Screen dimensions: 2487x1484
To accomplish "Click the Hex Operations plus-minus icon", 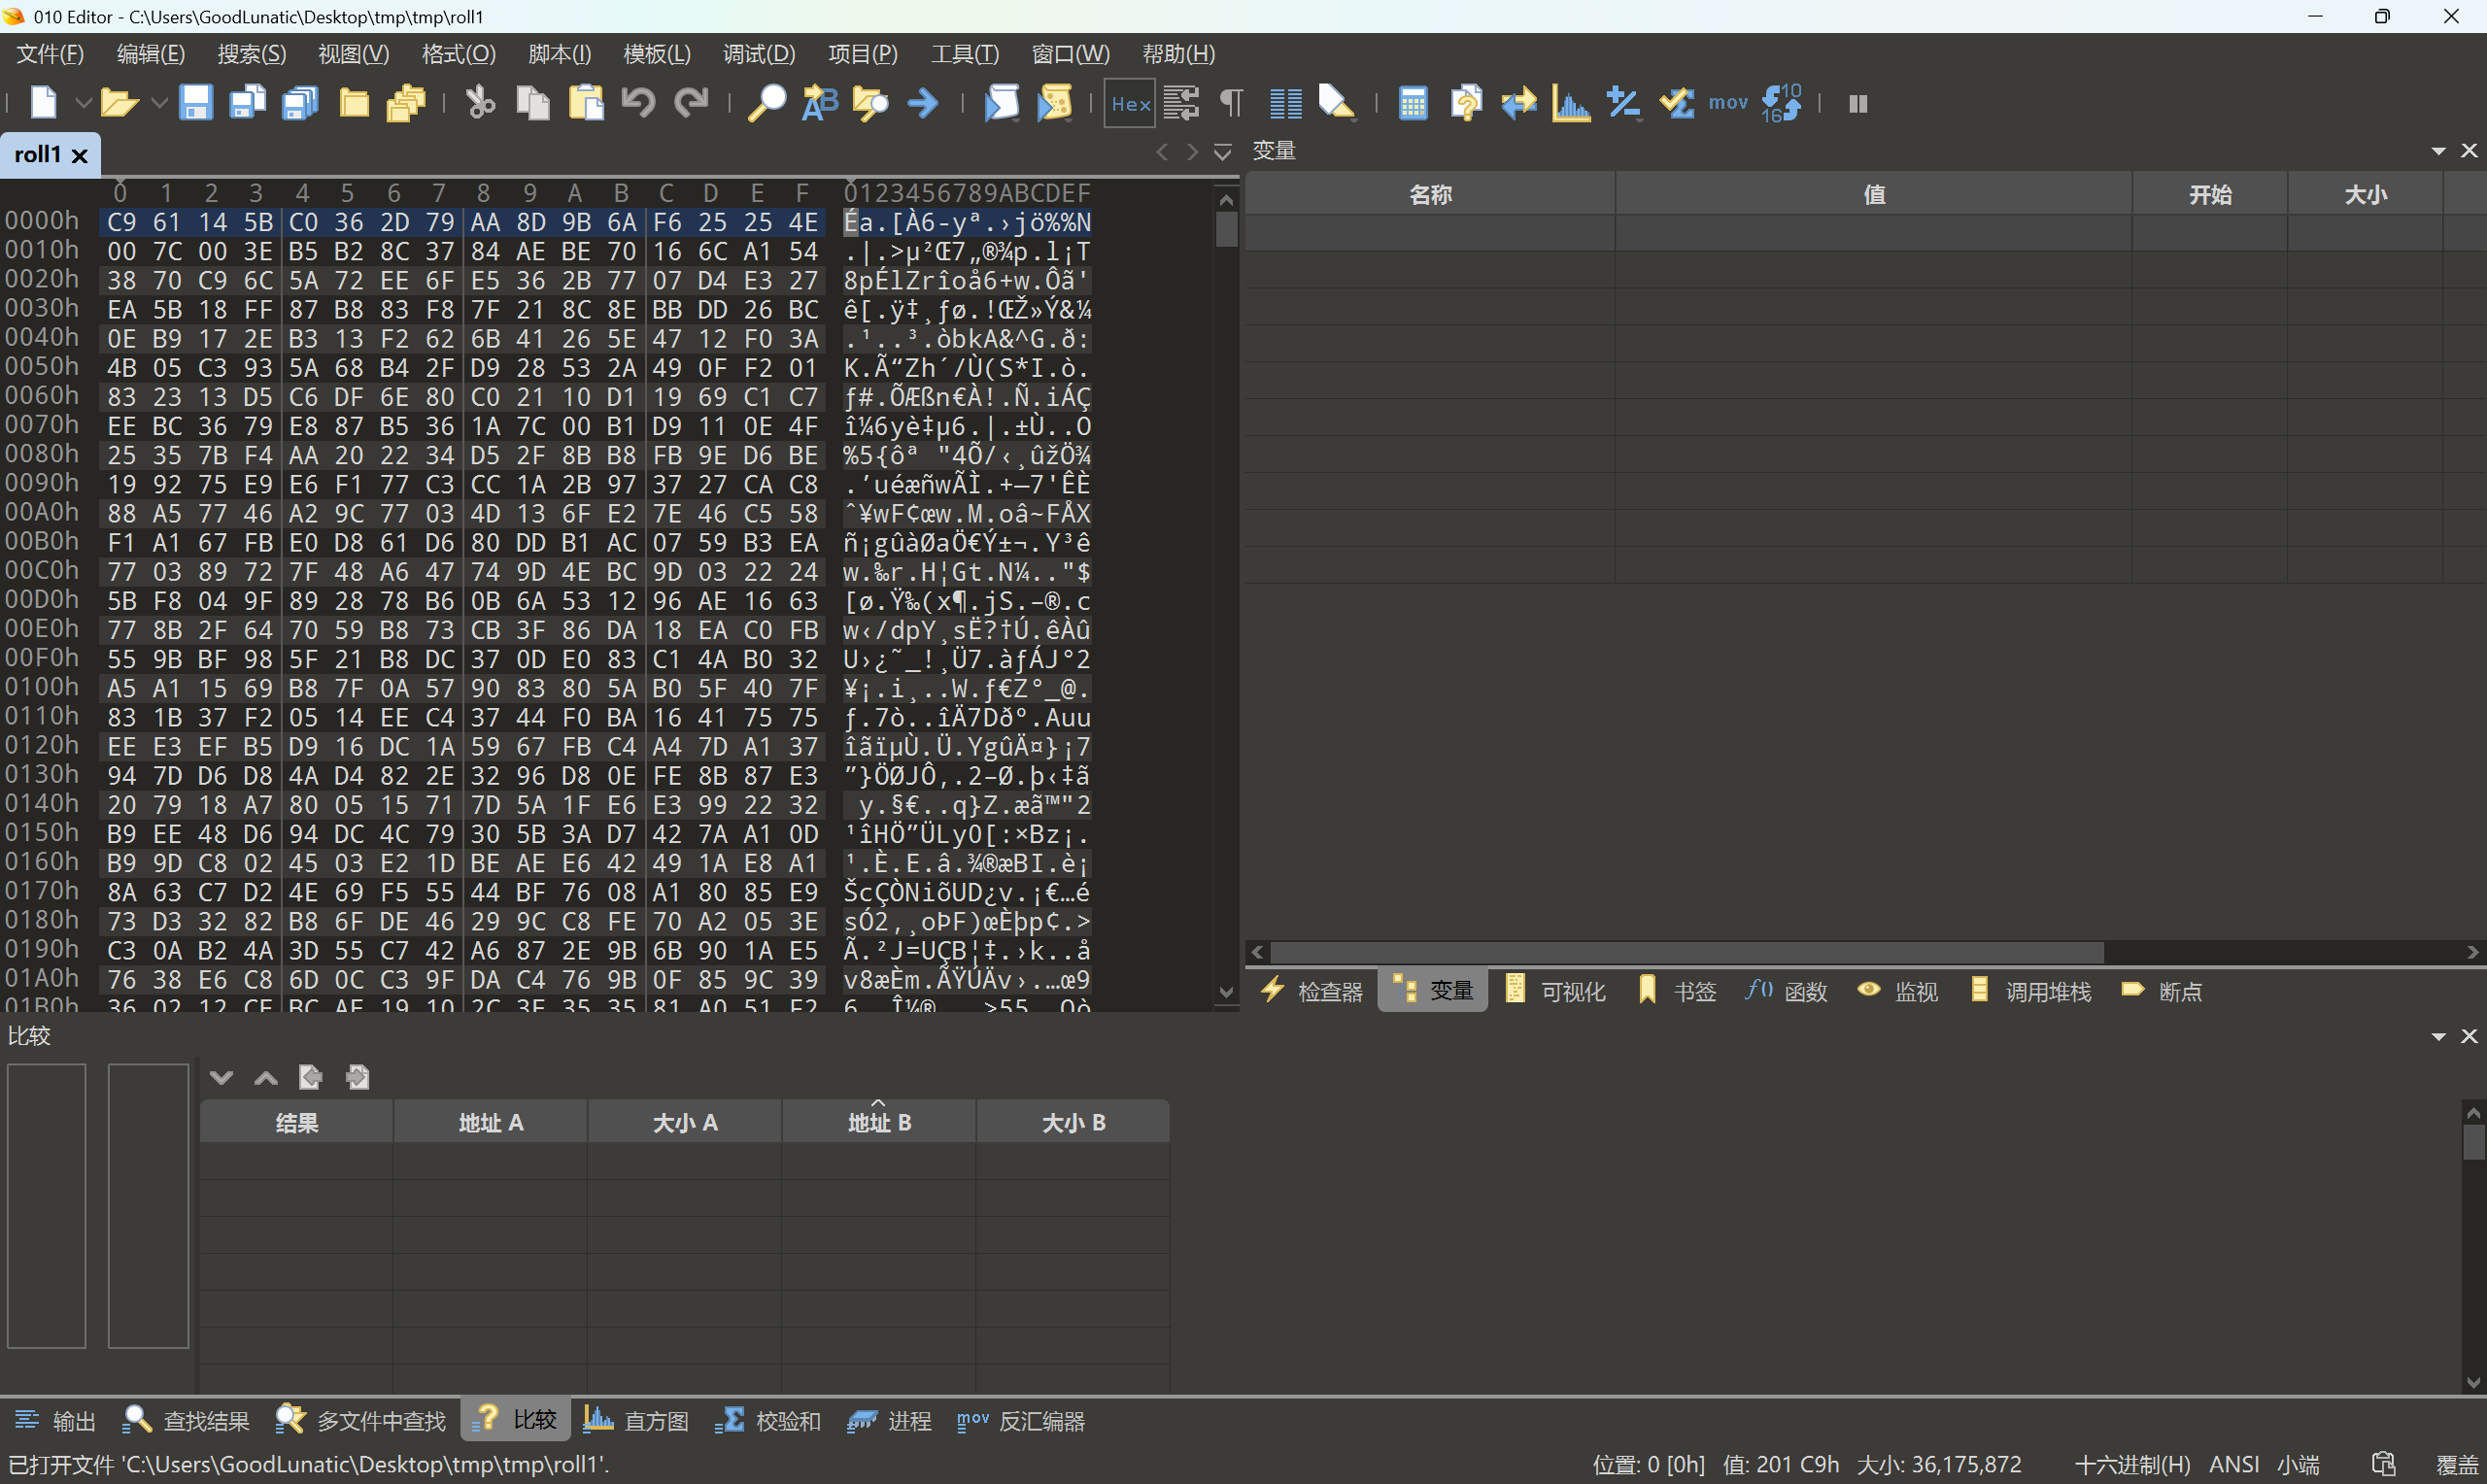I will (x=1623, y=103).
